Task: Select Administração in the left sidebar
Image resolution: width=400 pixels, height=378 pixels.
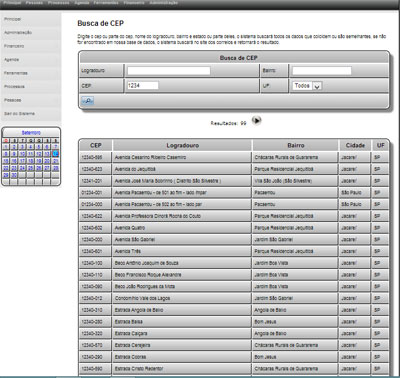Action: (x=31, y=33)
